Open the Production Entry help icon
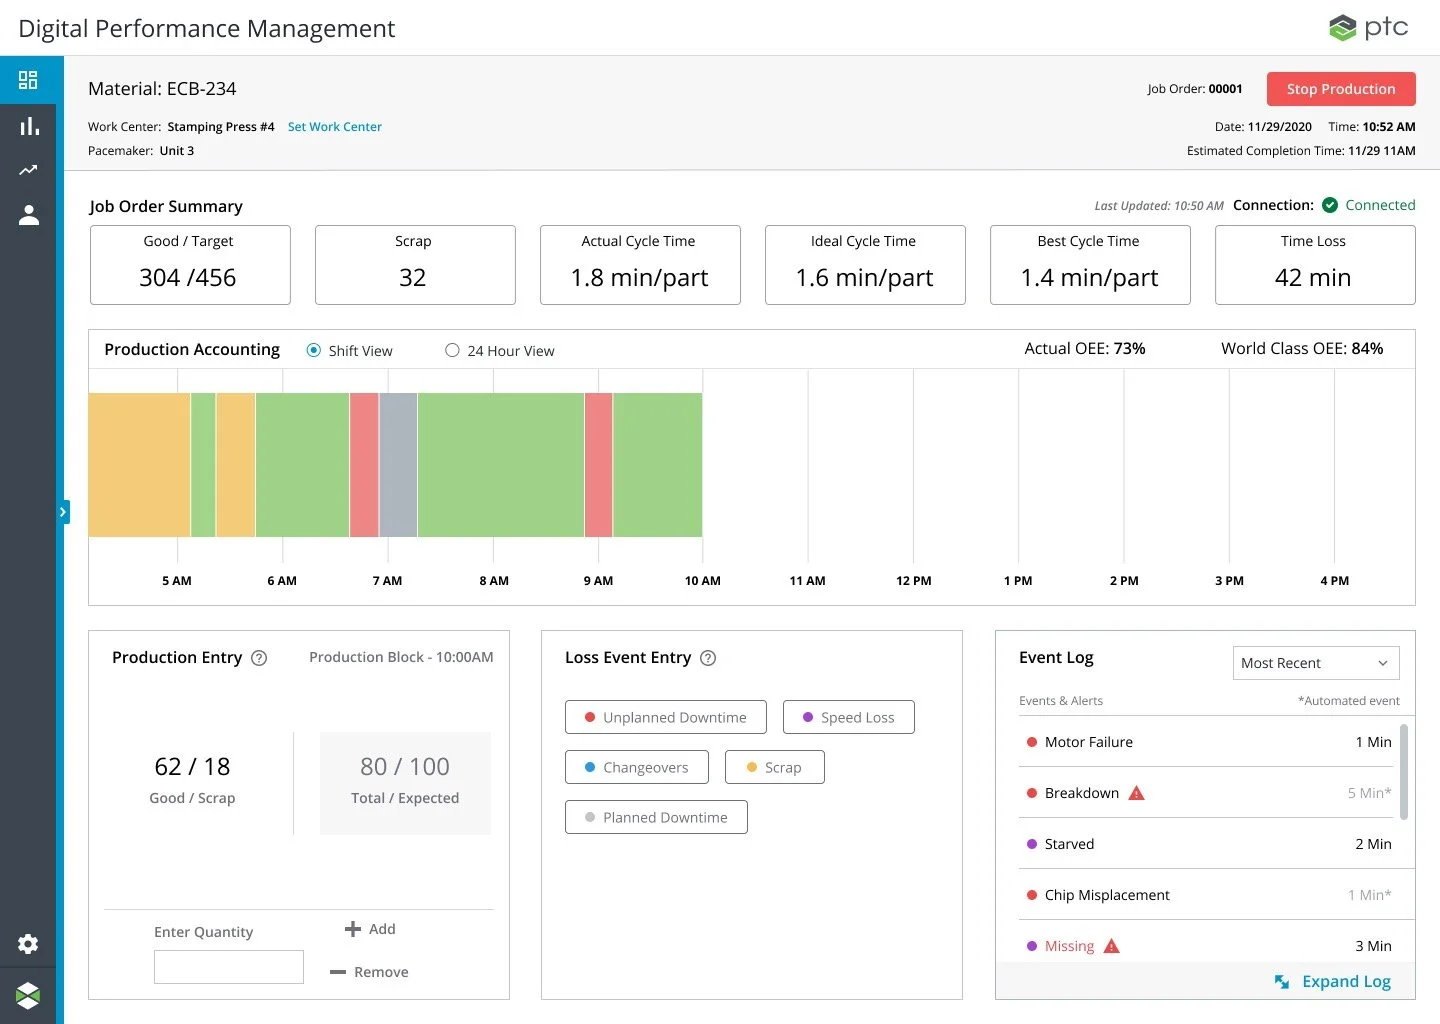The image size is (1440, 1024). click(x=259, y=658)
